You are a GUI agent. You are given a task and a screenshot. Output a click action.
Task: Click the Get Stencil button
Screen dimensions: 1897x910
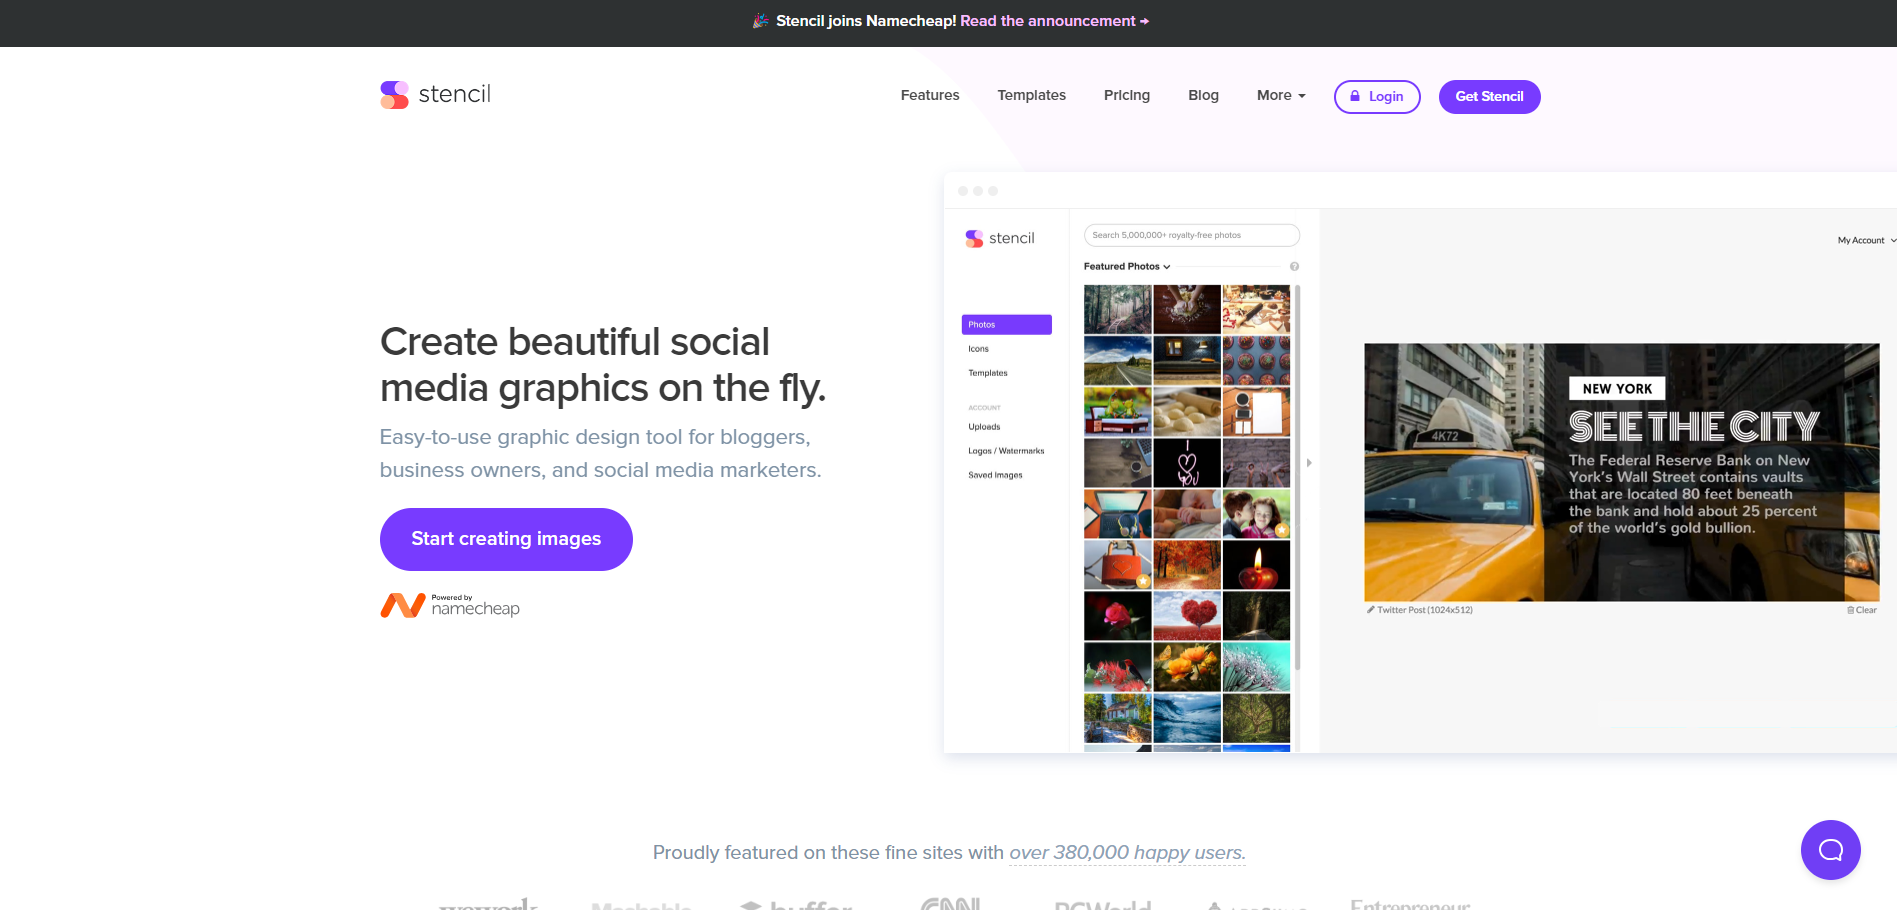1489,97
